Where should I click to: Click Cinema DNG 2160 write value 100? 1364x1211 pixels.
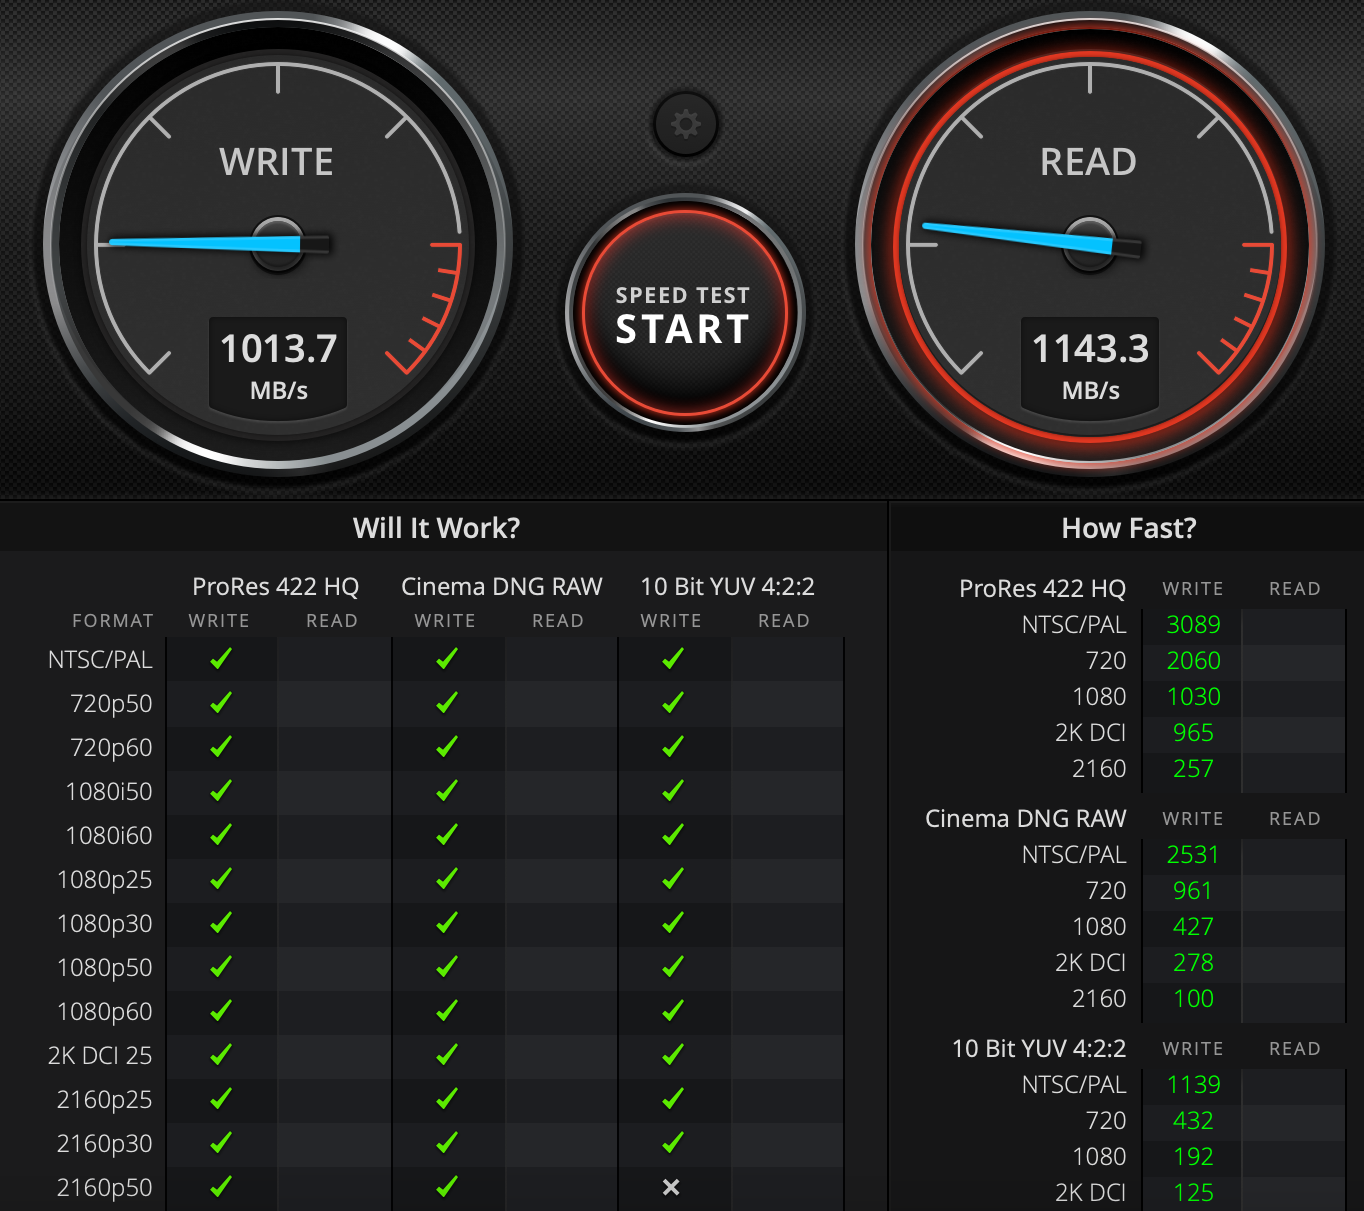(x=1193, y=999)
